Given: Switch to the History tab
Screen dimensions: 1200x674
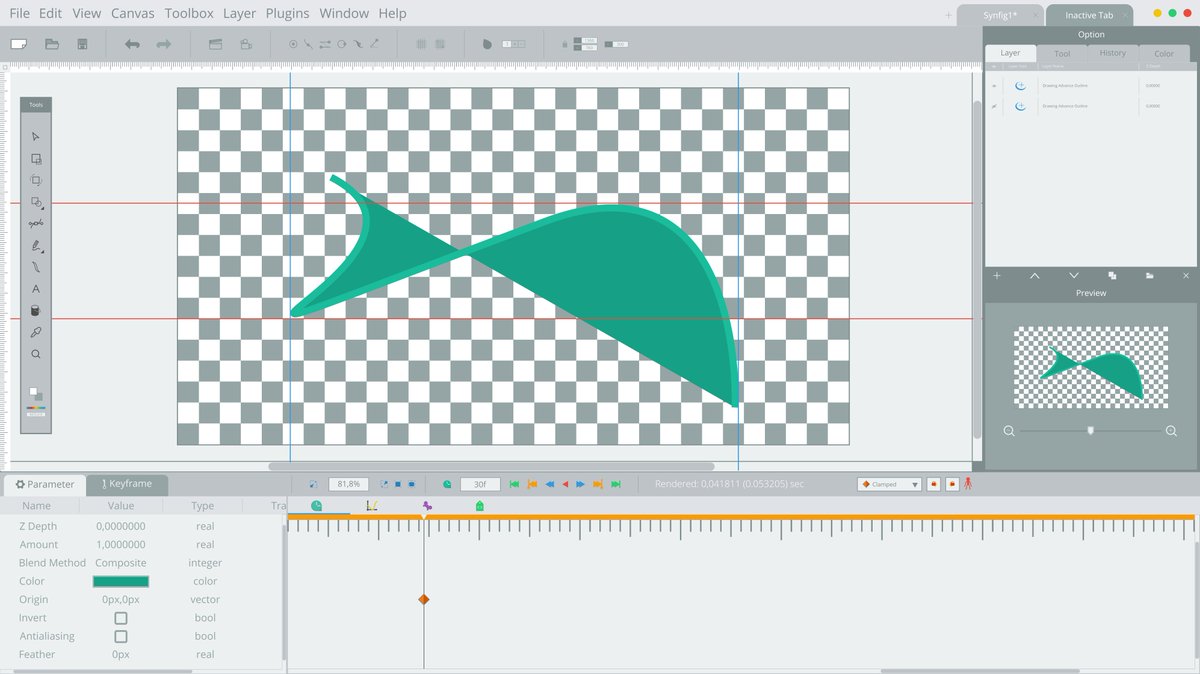Looking at the screenshot, I should (x=1112, y=53).
